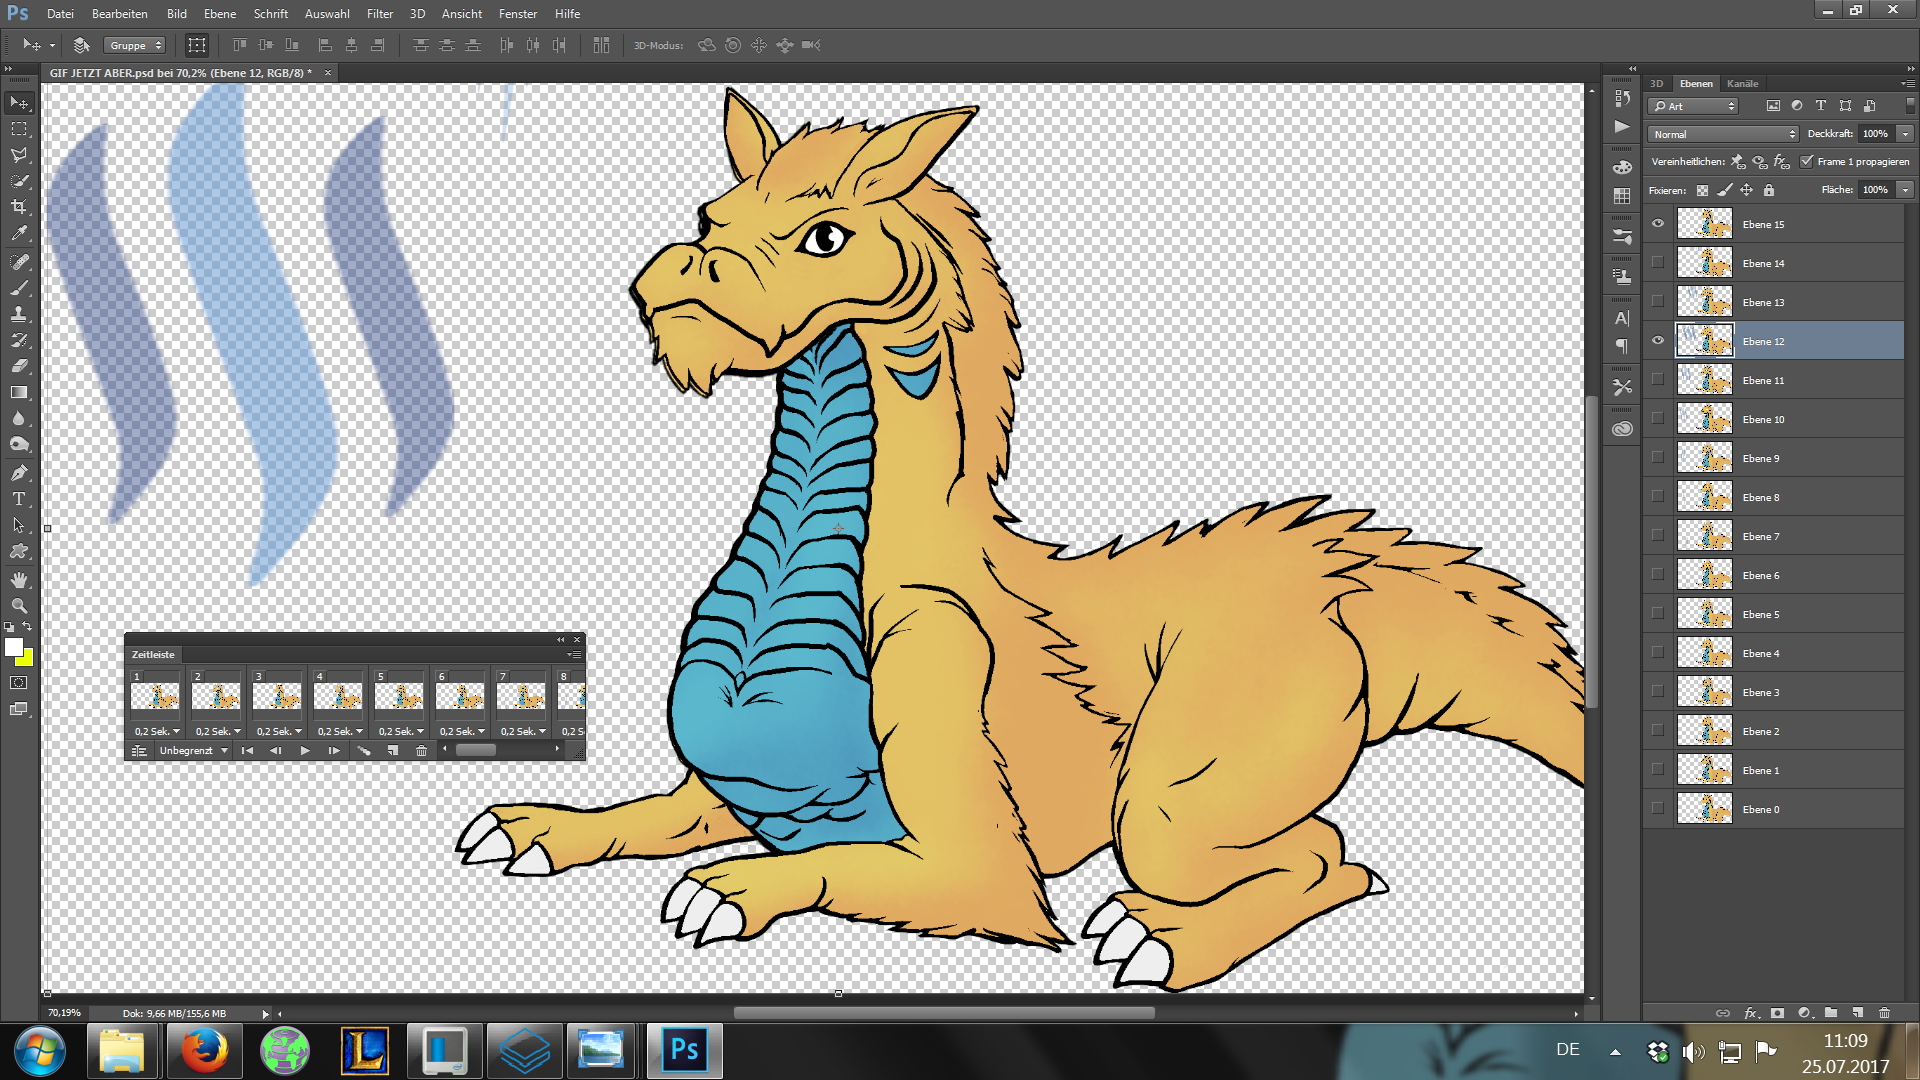Open blend mode dropdown Normal
1920x1080 pixels.
tap(1723, 134)
